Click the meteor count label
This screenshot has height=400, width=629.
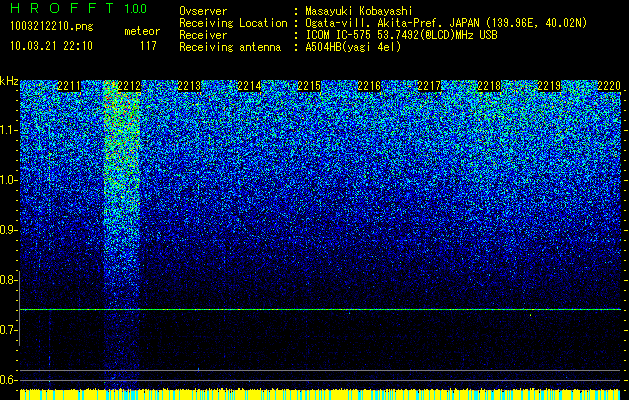coord(142,31)
